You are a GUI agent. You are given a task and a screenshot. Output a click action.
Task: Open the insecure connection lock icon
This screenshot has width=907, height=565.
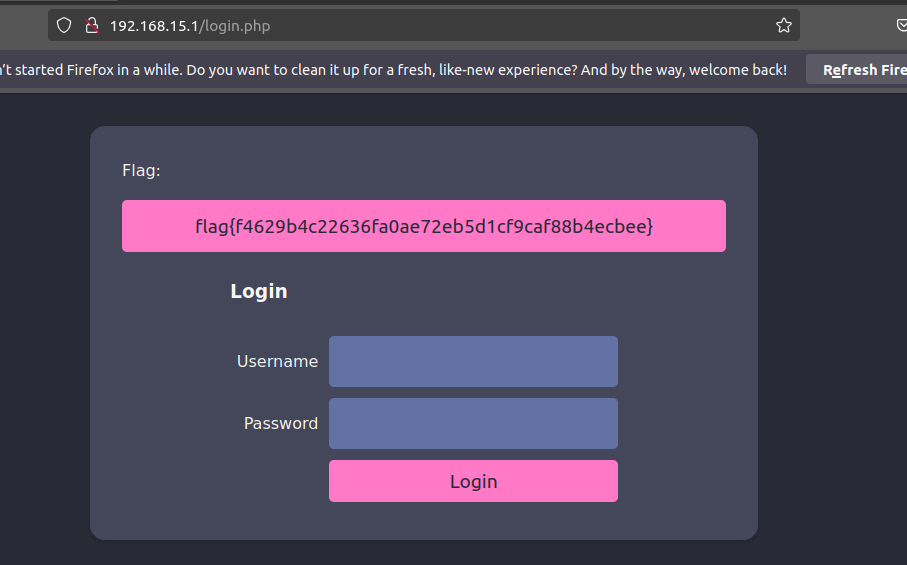(91, 26)
